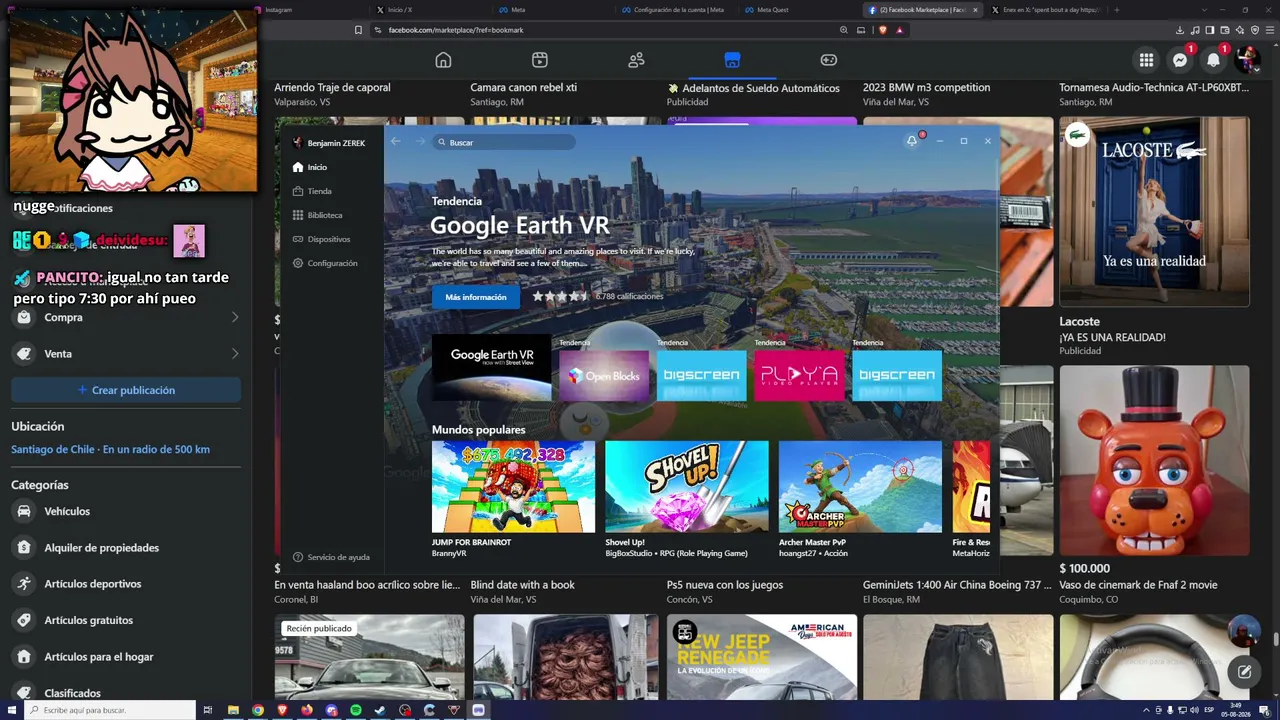The image size is (1280, 720).
Task: Open Alquiler de propiedades category
Action: [126, 548]
